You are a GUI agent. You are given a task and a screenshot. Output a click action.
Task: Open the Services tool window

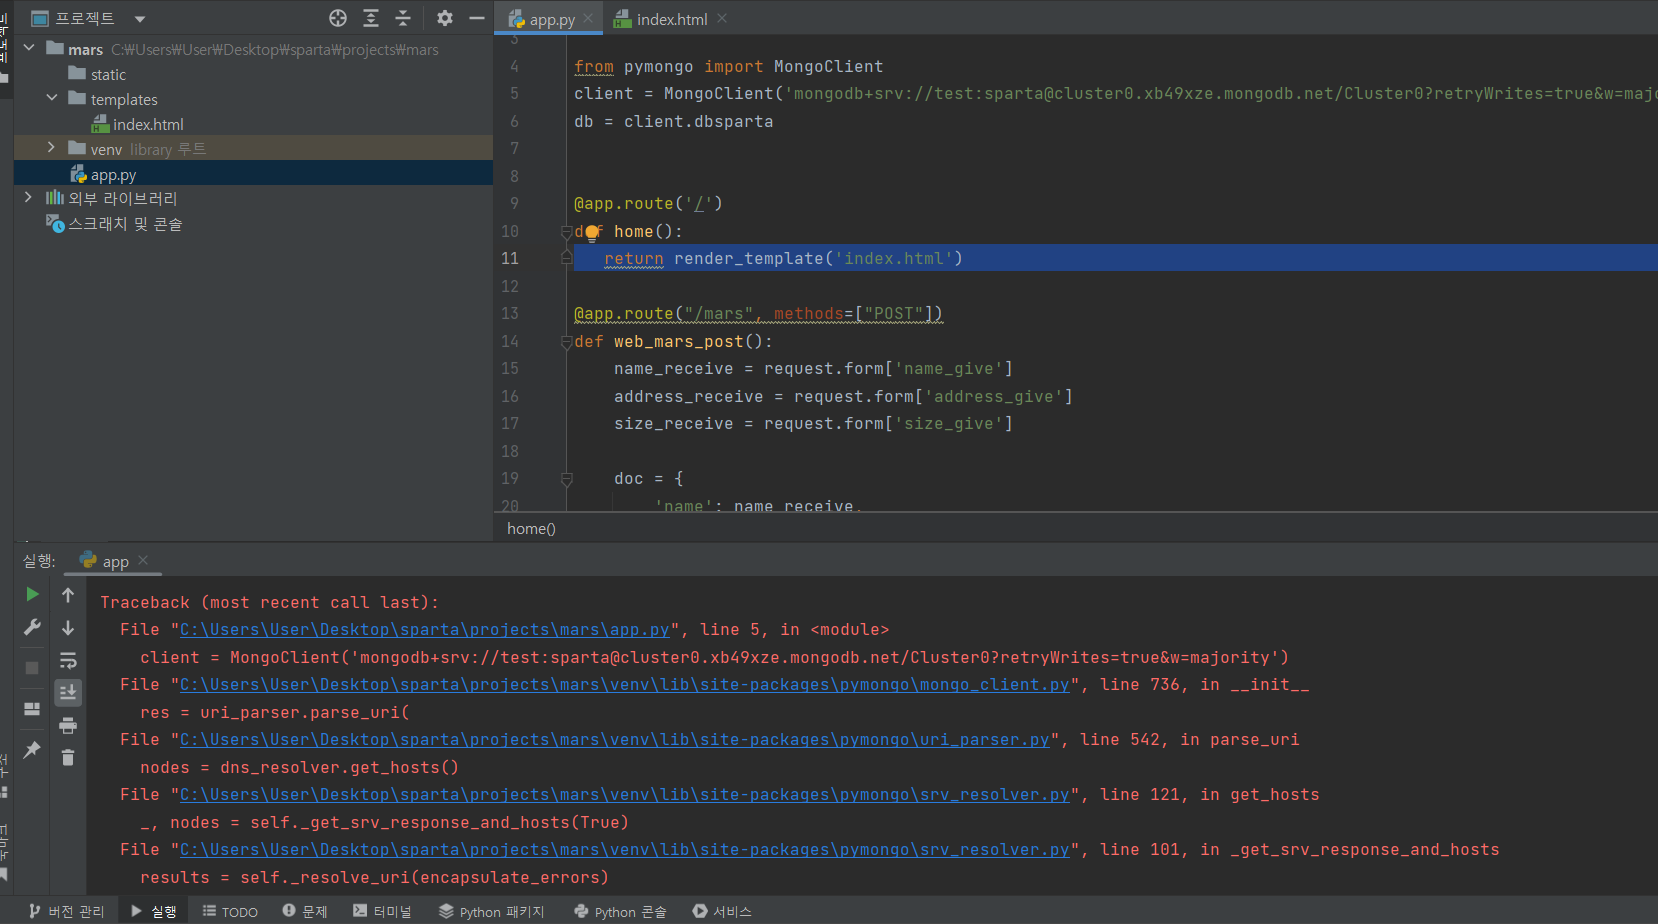pyautogui.click(x=722, y=911)
